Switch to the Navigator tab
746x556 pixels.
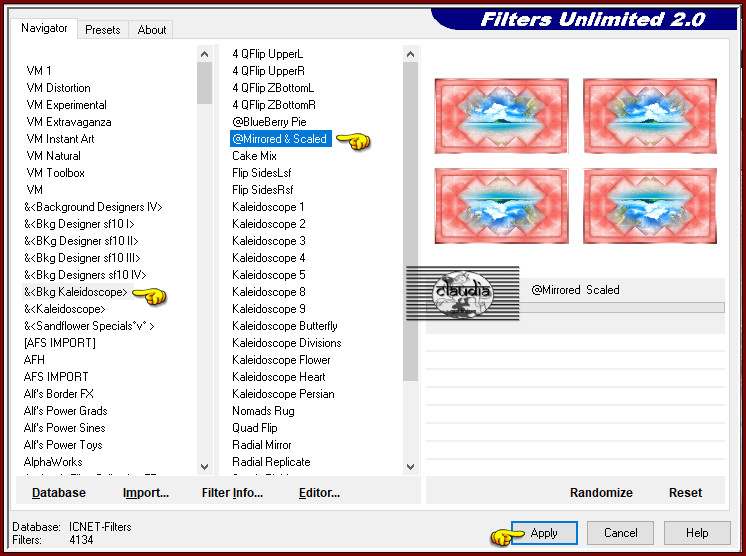[44, 28]
